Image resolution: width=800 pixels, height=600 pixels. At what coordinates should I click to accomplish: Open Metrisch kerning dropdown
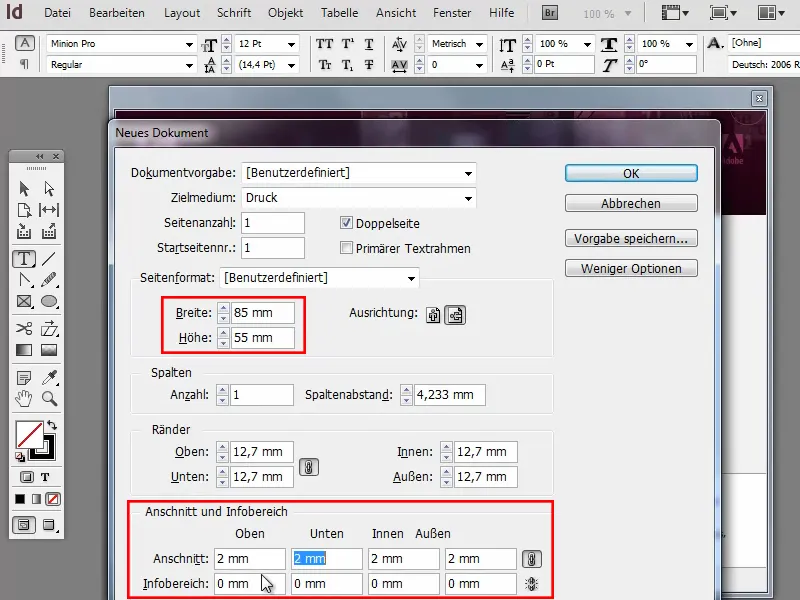[479, 45]
